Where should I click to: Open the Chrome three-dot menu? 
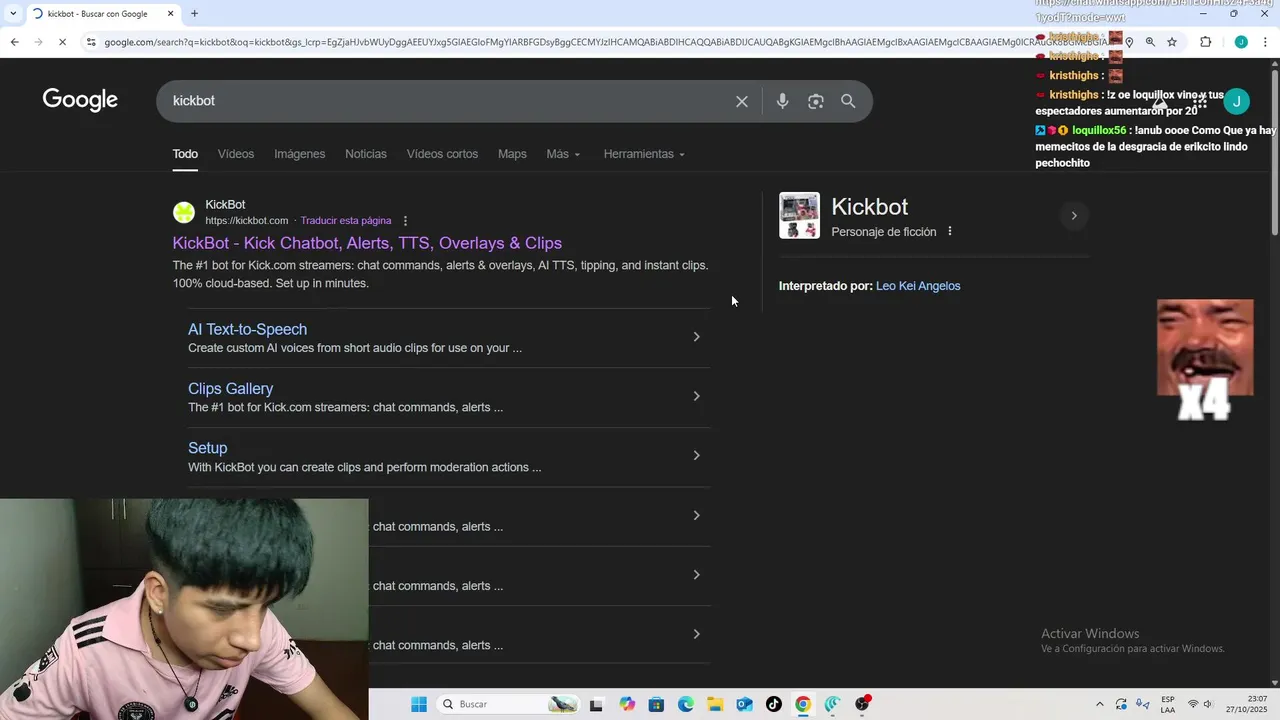[x=1266, y=42]
